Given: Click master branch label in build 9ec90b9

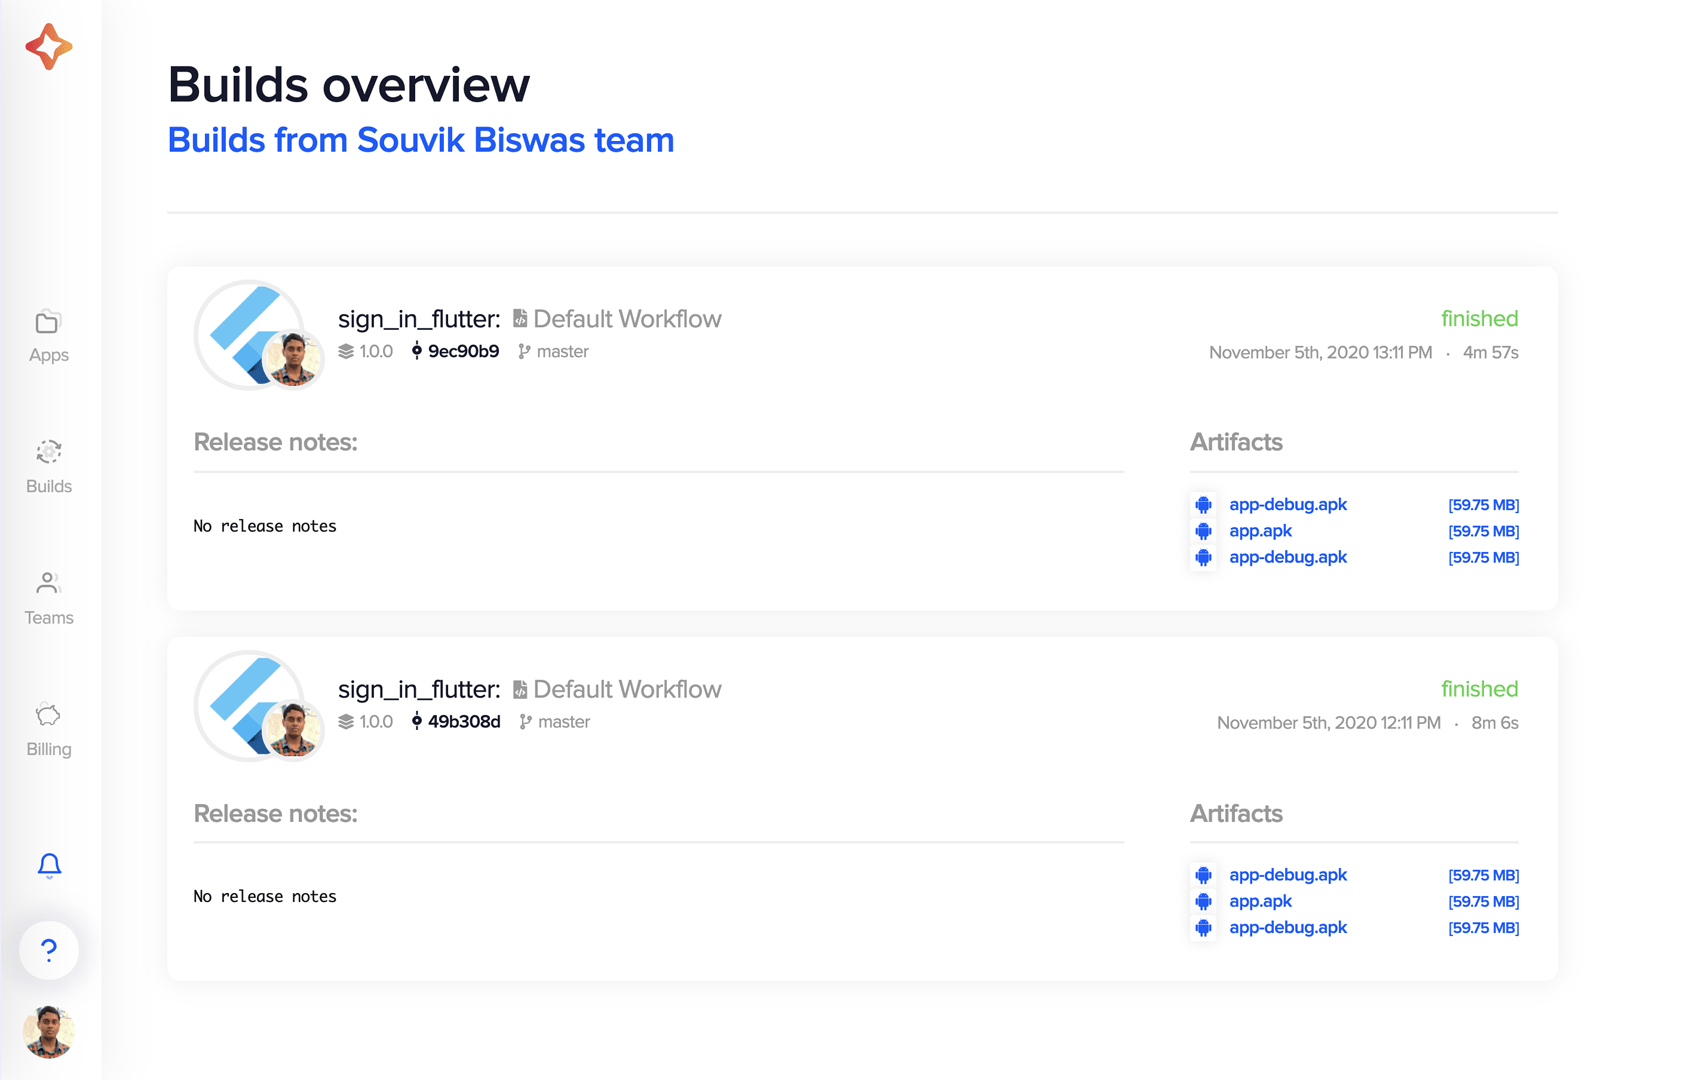Looking at the screenshot, I should click(x=562, y=351).
